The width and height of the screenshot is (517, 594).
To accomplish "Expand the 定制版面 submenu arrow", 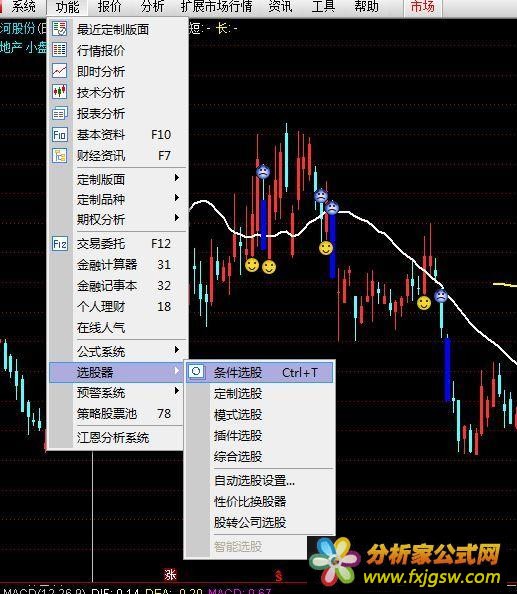I will point(176,178).
